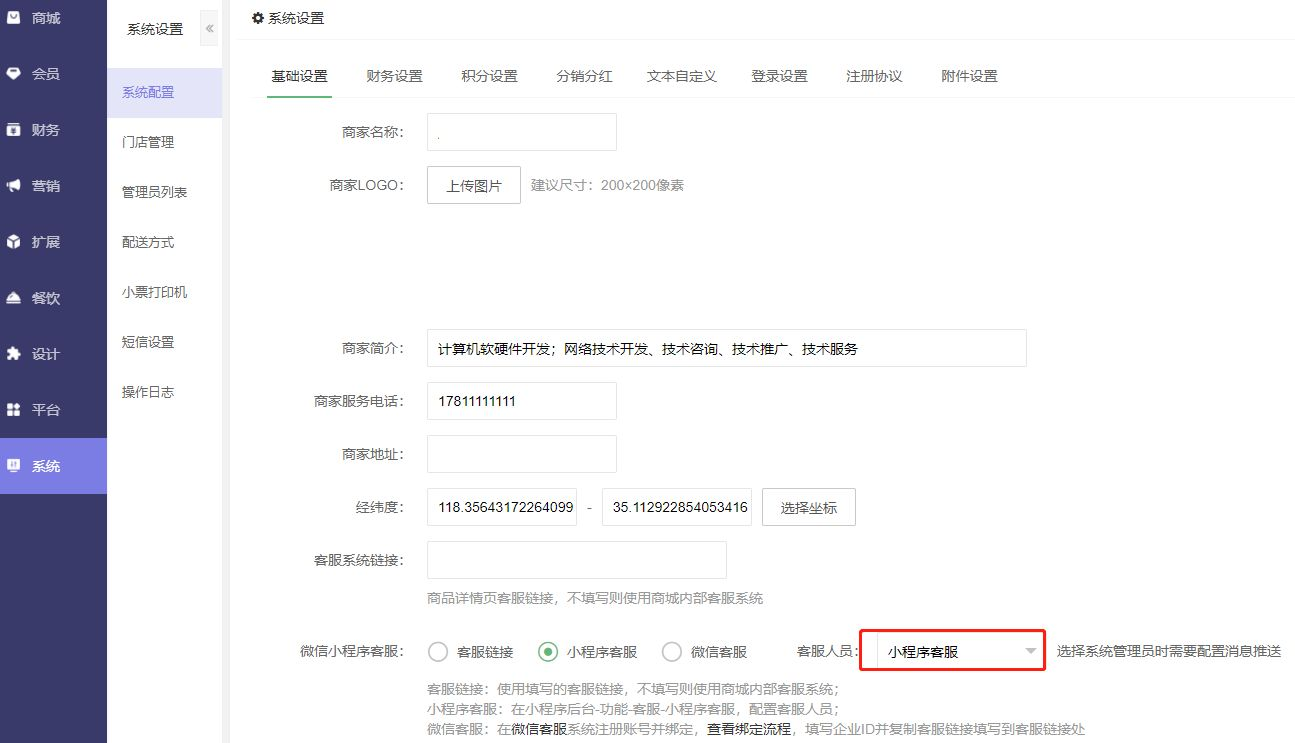Viewport: 1295px width, 743px height.
Task: Select the 设计 design puzzle icon
Action: click(14, 354)
